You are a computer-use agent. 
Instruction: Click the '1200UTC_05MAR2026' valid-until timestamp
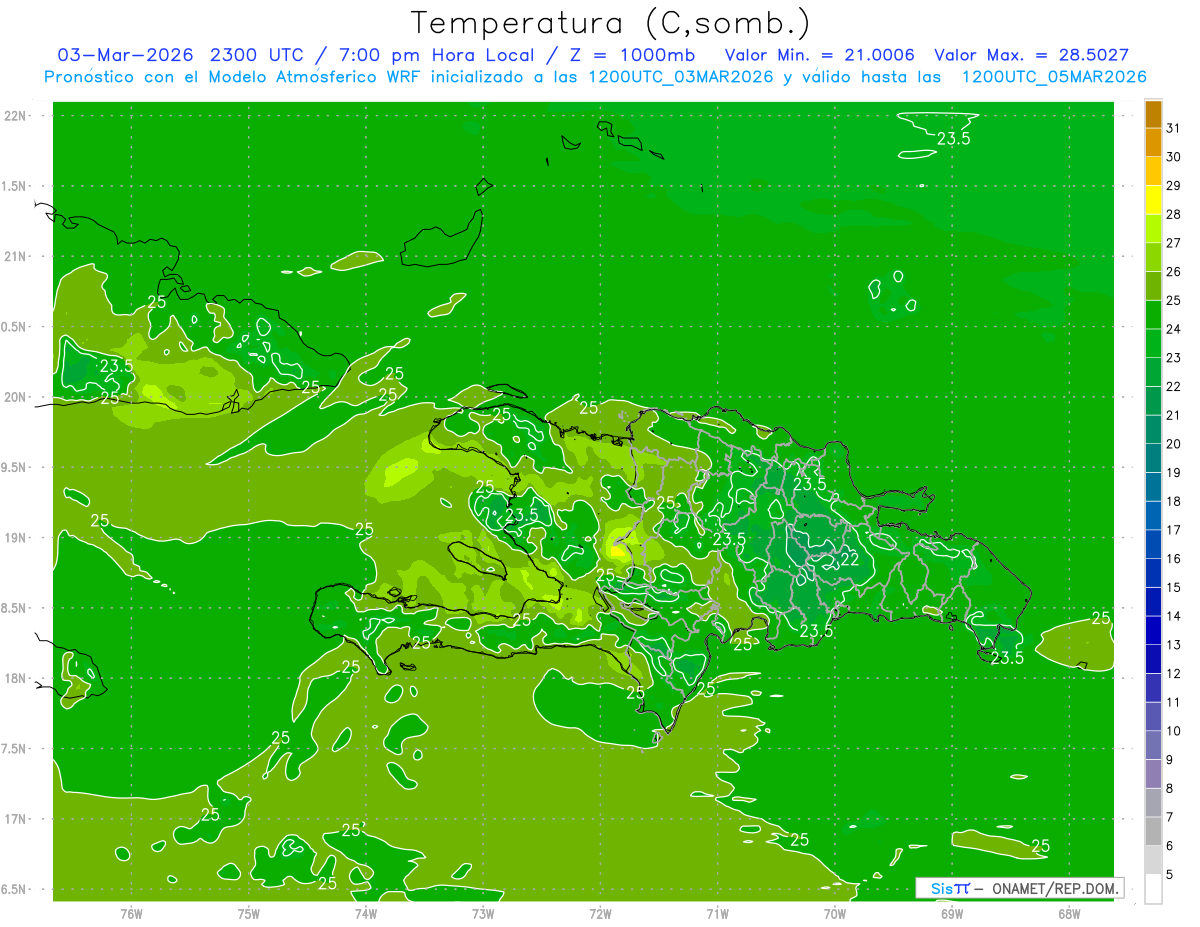point(1053,77)
